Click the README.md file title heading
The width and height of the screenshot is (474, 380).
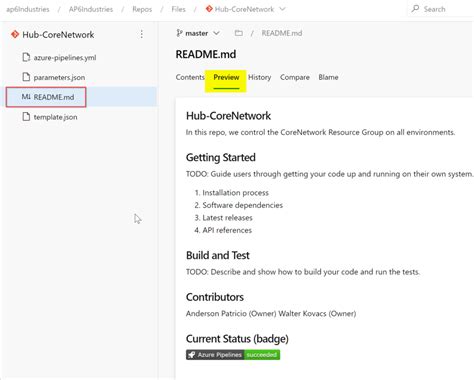[206, 54]
